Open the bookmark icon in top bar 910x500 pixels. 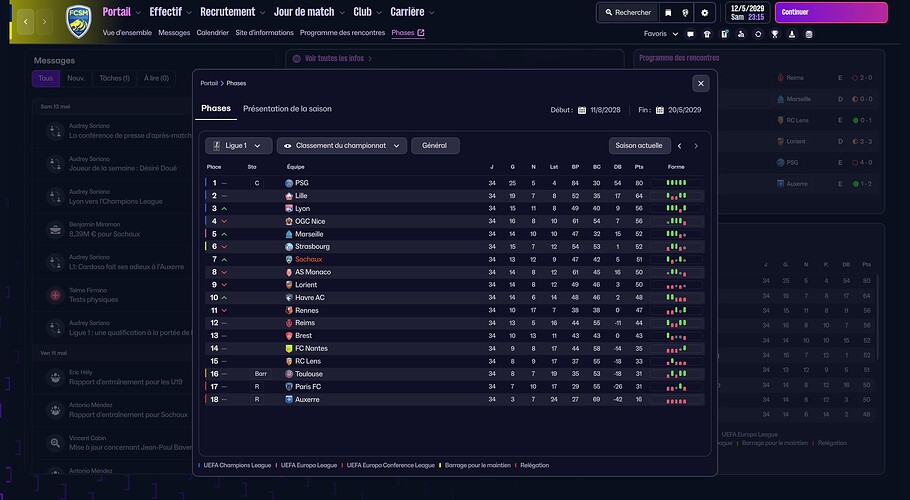(x=668, y=12)
